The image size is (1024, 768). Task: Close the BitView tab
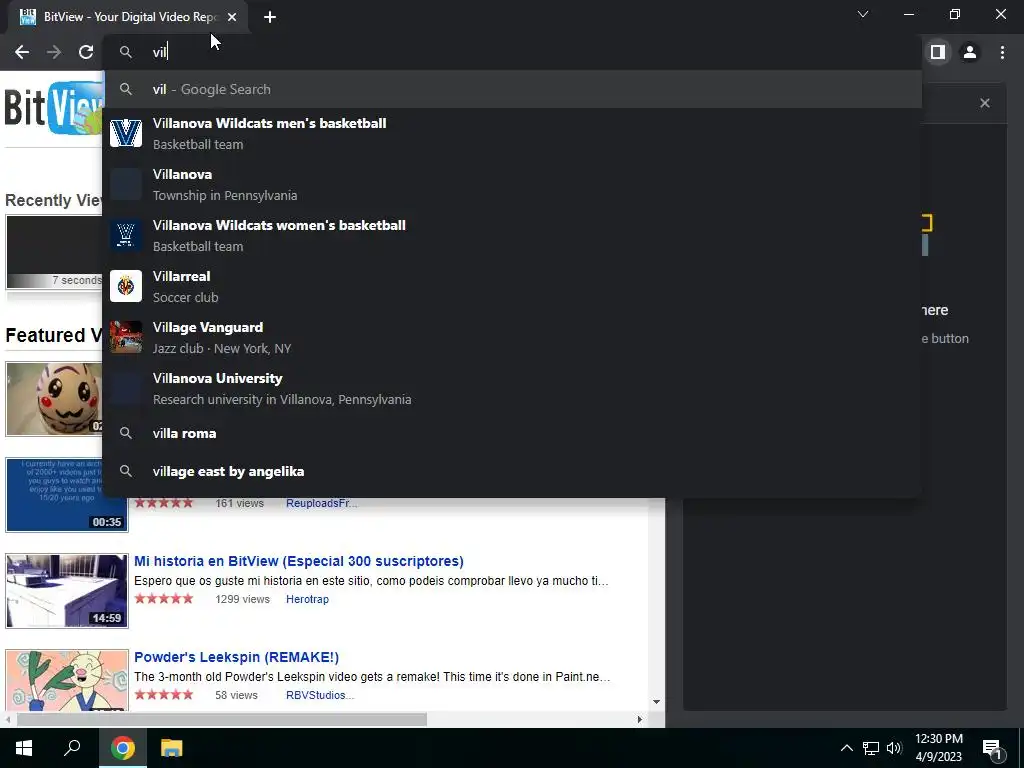pos(232,17)
